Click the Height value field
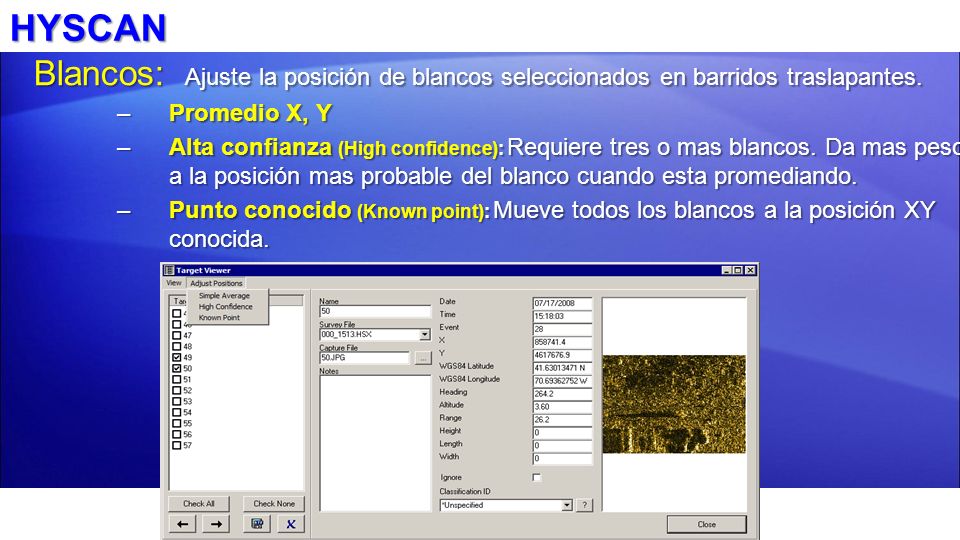This screenshot has height=540, width=960. click(562, 433)
